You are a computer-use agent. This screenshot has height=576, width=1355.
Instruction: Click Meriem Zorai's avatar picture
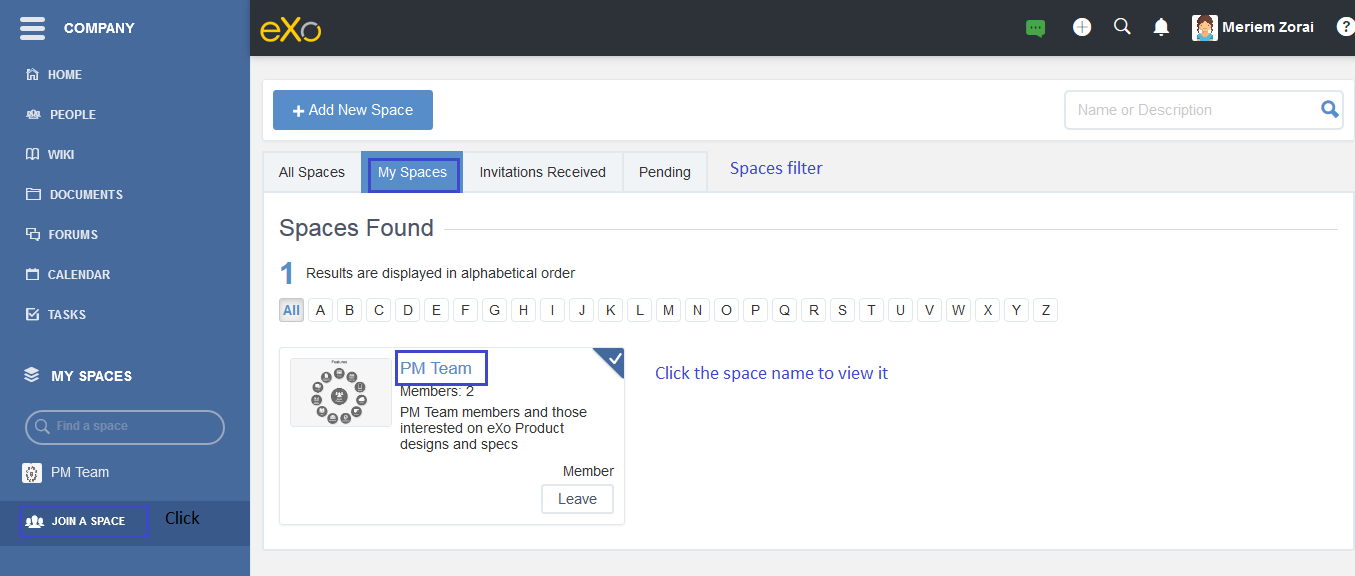(x=1205, y=27)
